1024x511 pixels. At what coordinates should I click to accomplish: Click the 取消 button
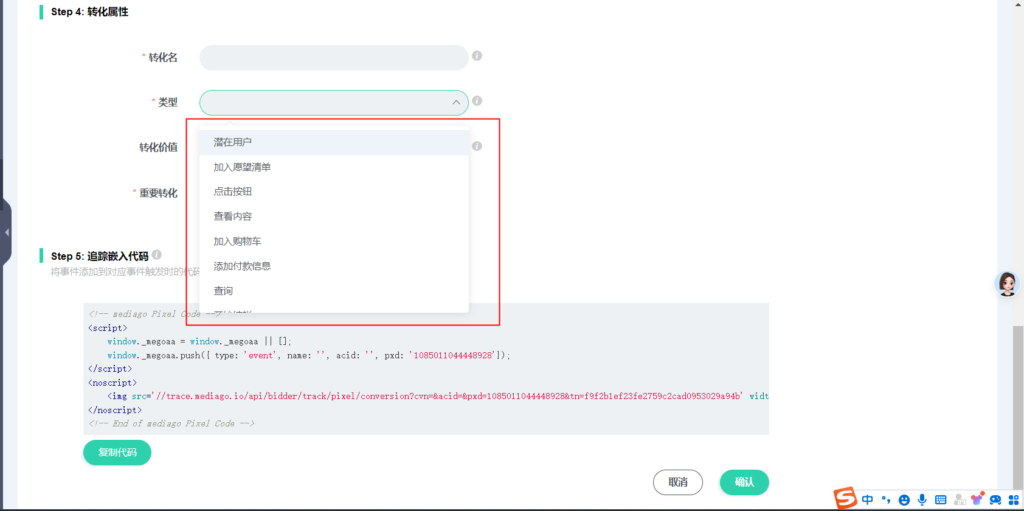[x=678, y=482]
